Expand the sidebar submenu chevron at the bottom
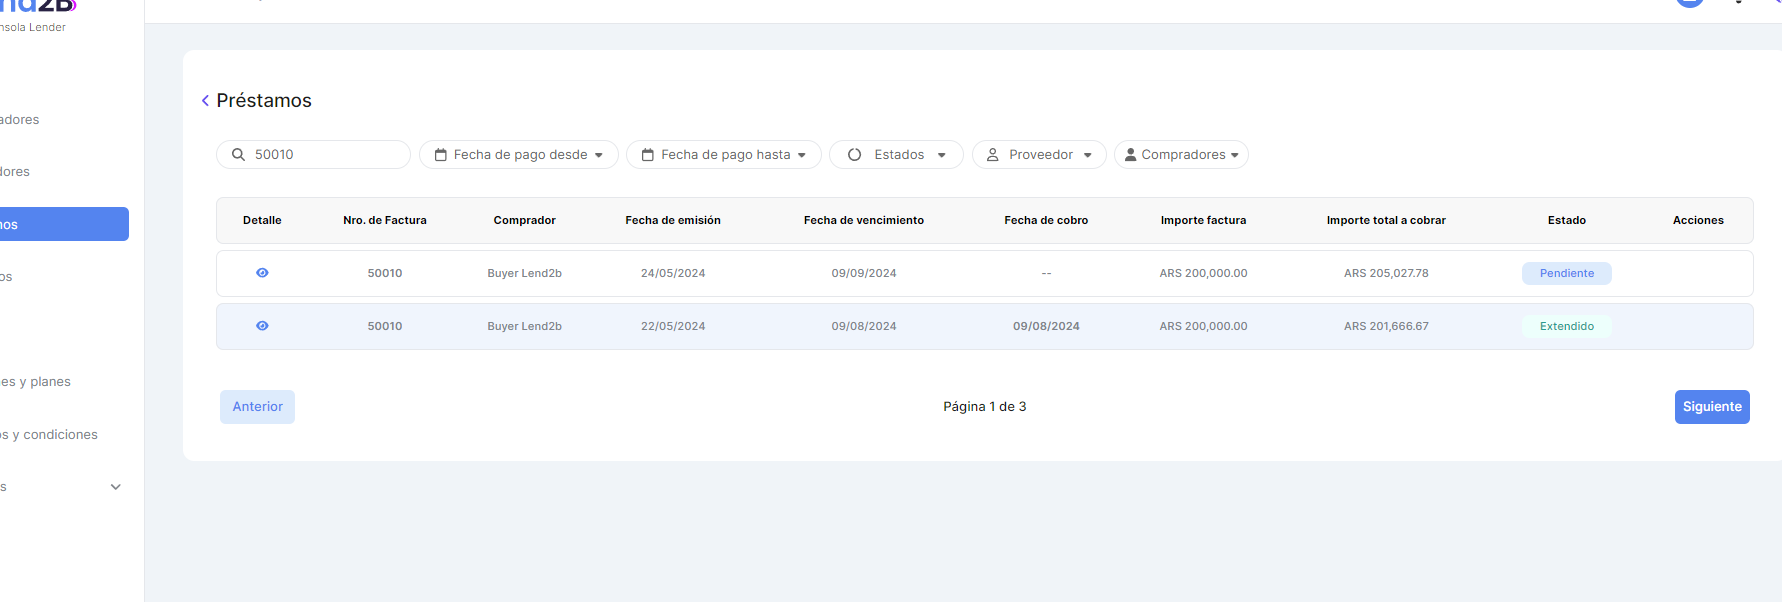The height and width of the screenshot is (602, 1782). click(x=115, y=487)
